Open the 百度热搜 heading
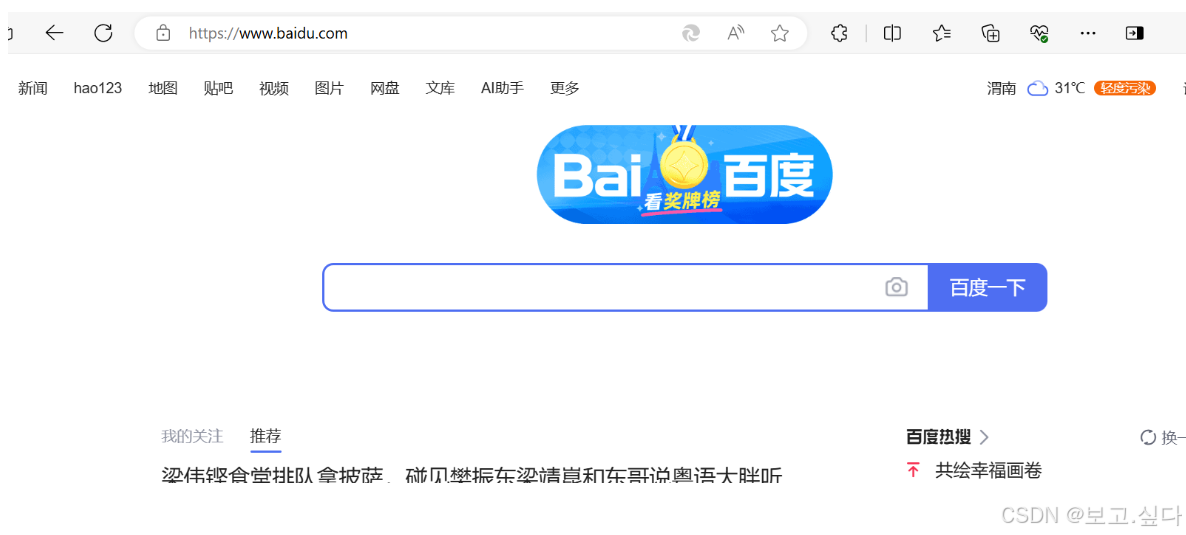1186x535 pixels. pos(939,437)
